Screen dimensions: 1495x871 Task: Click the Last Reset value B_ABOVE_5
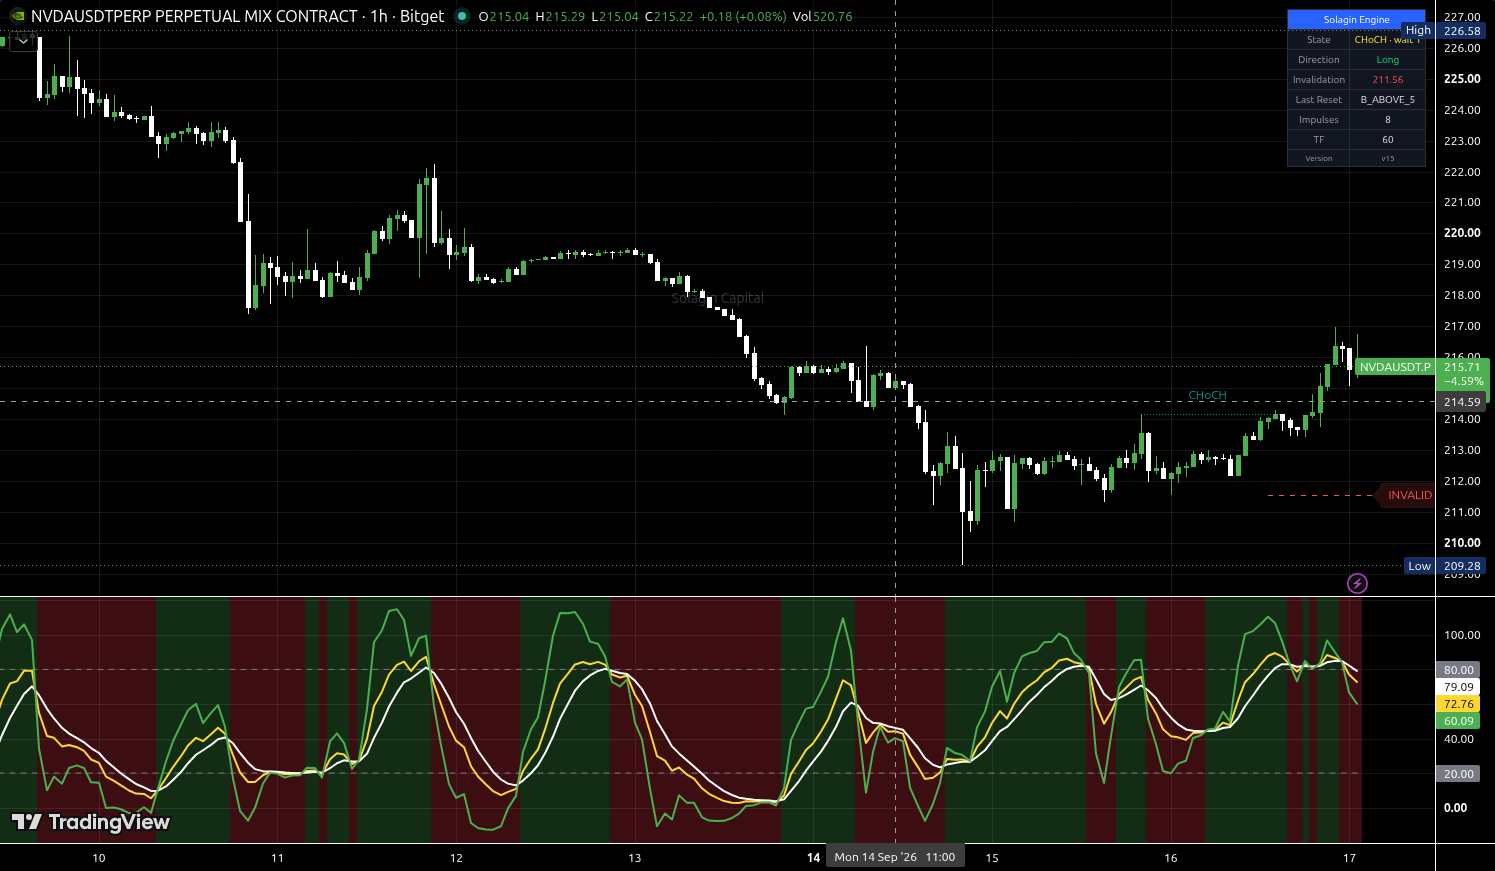coord(1387,100)
